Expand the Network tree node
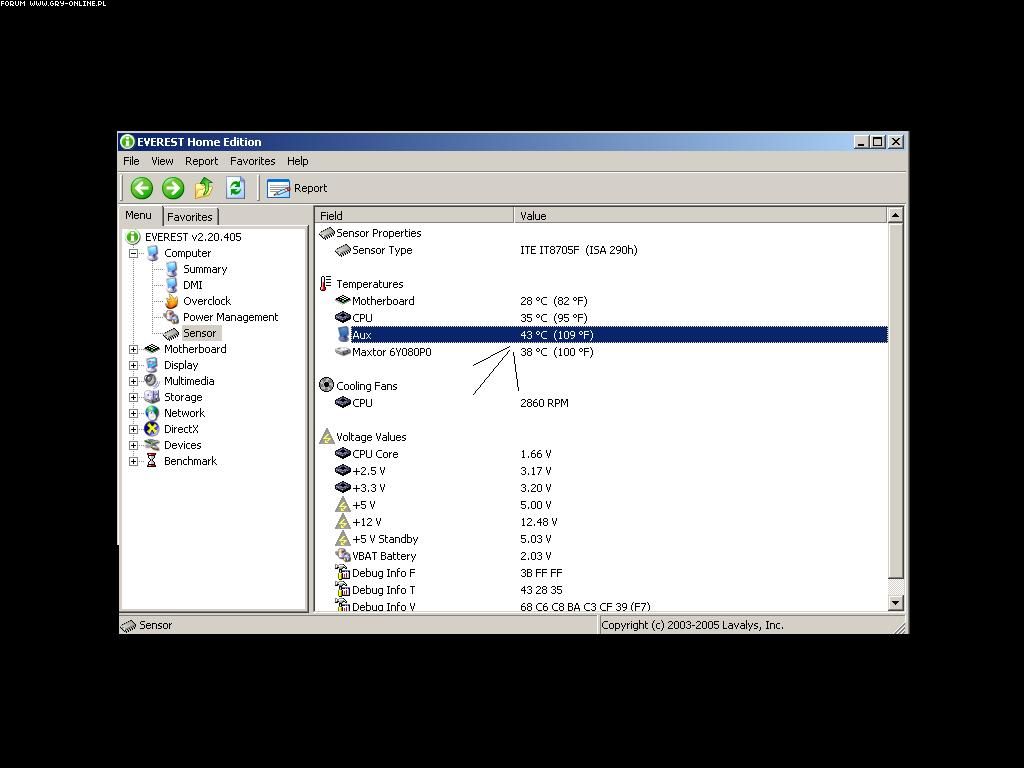The height and width of the screenshot is (768, 1024). [x=133, y=413]
